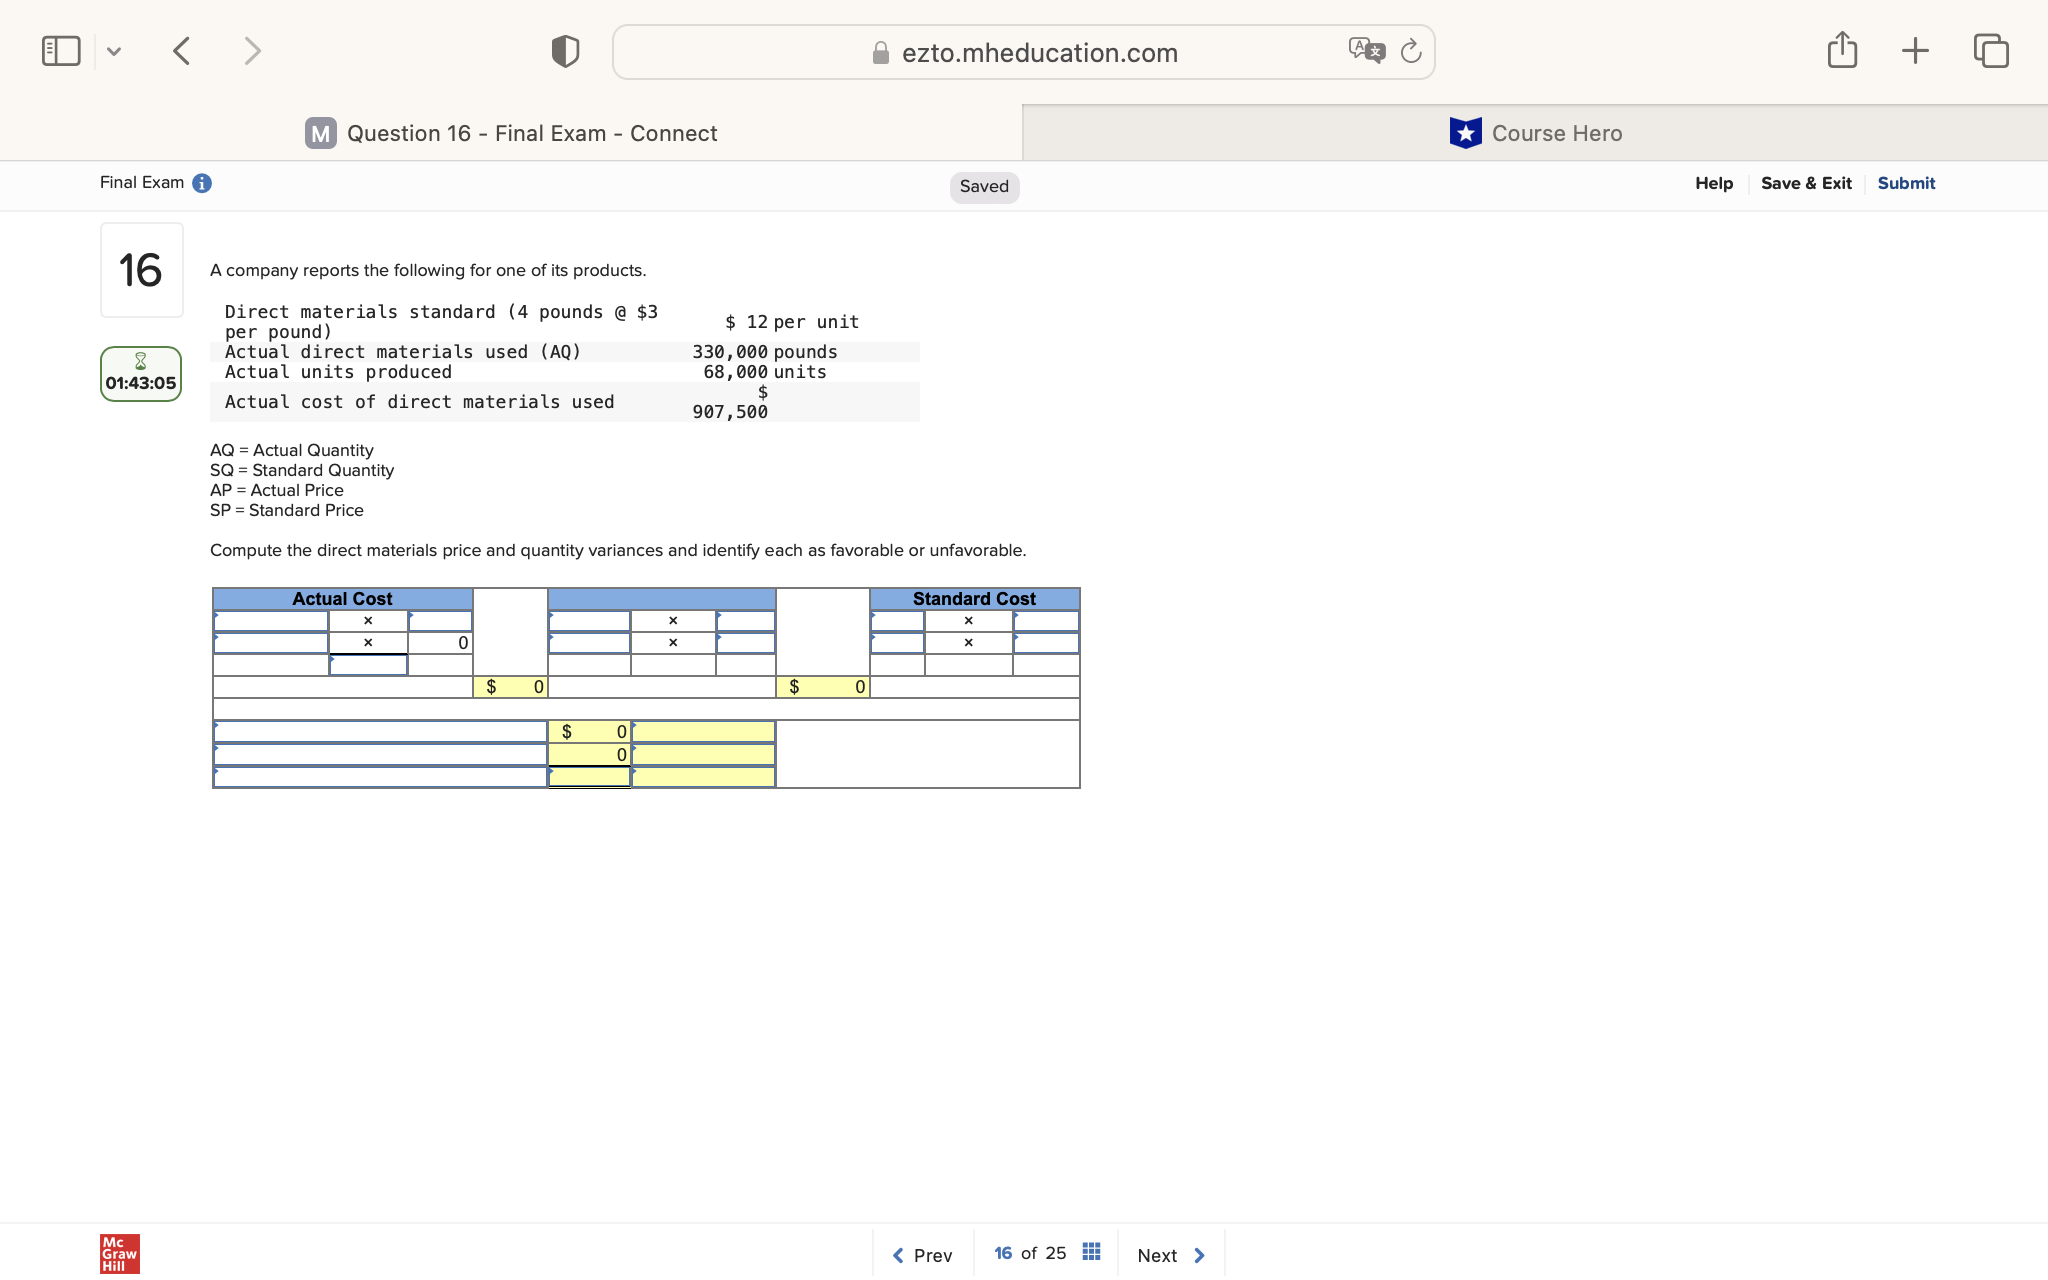Show the tab overview icon
Screen dimensions: 2048x1280
[x=1990, y=51]
